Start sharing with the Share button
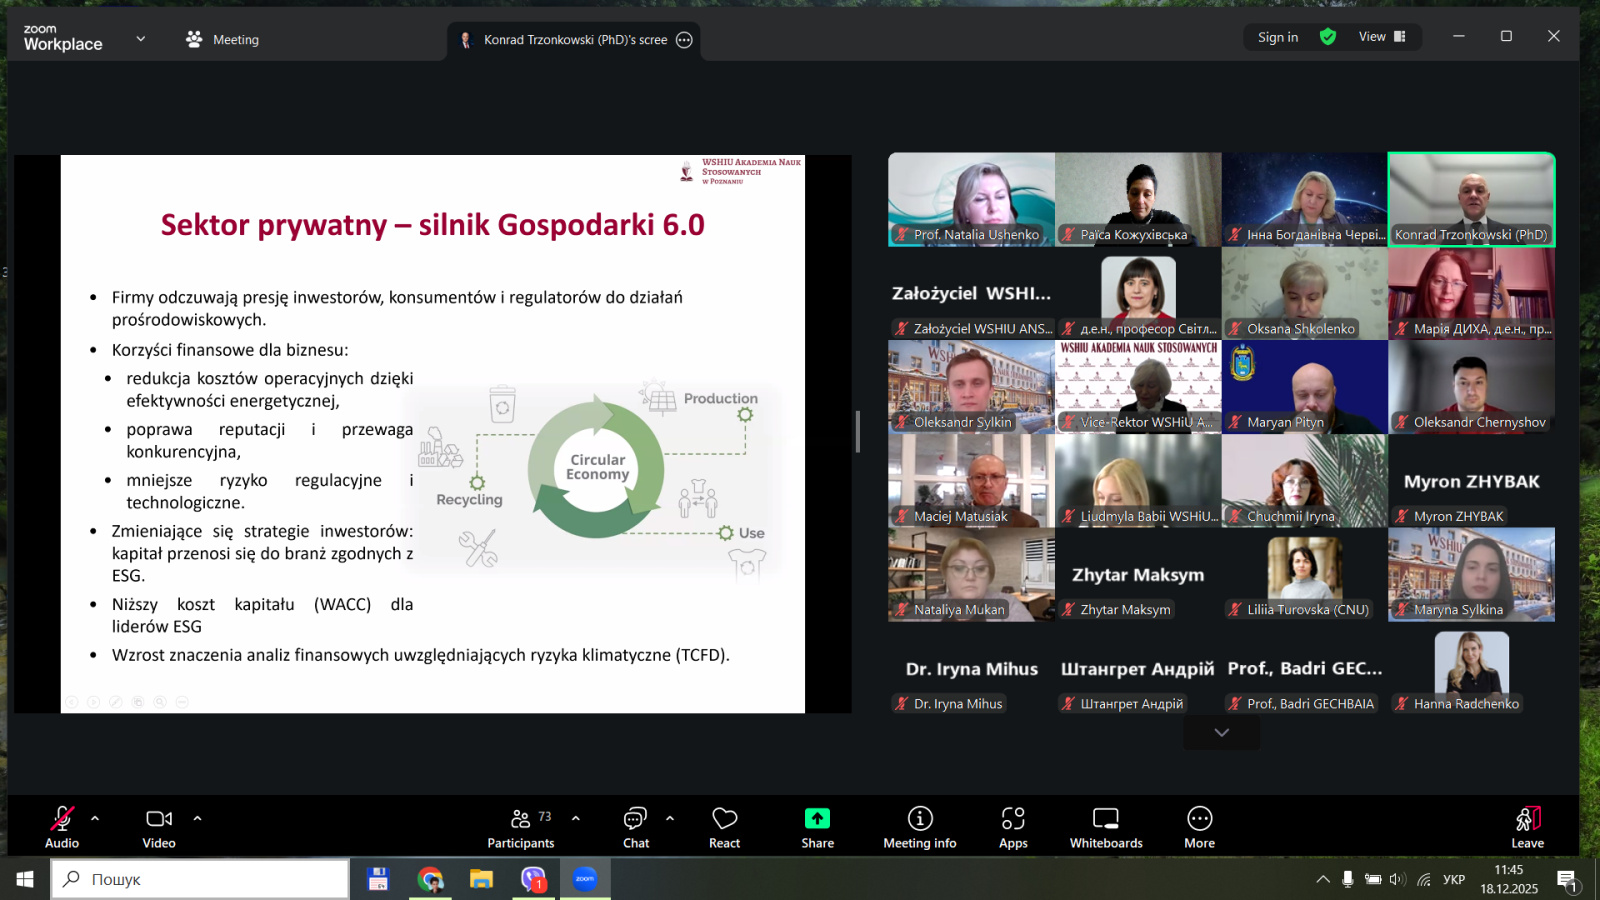This screenshot has width=1600, height=900. [x=817, y=827]
